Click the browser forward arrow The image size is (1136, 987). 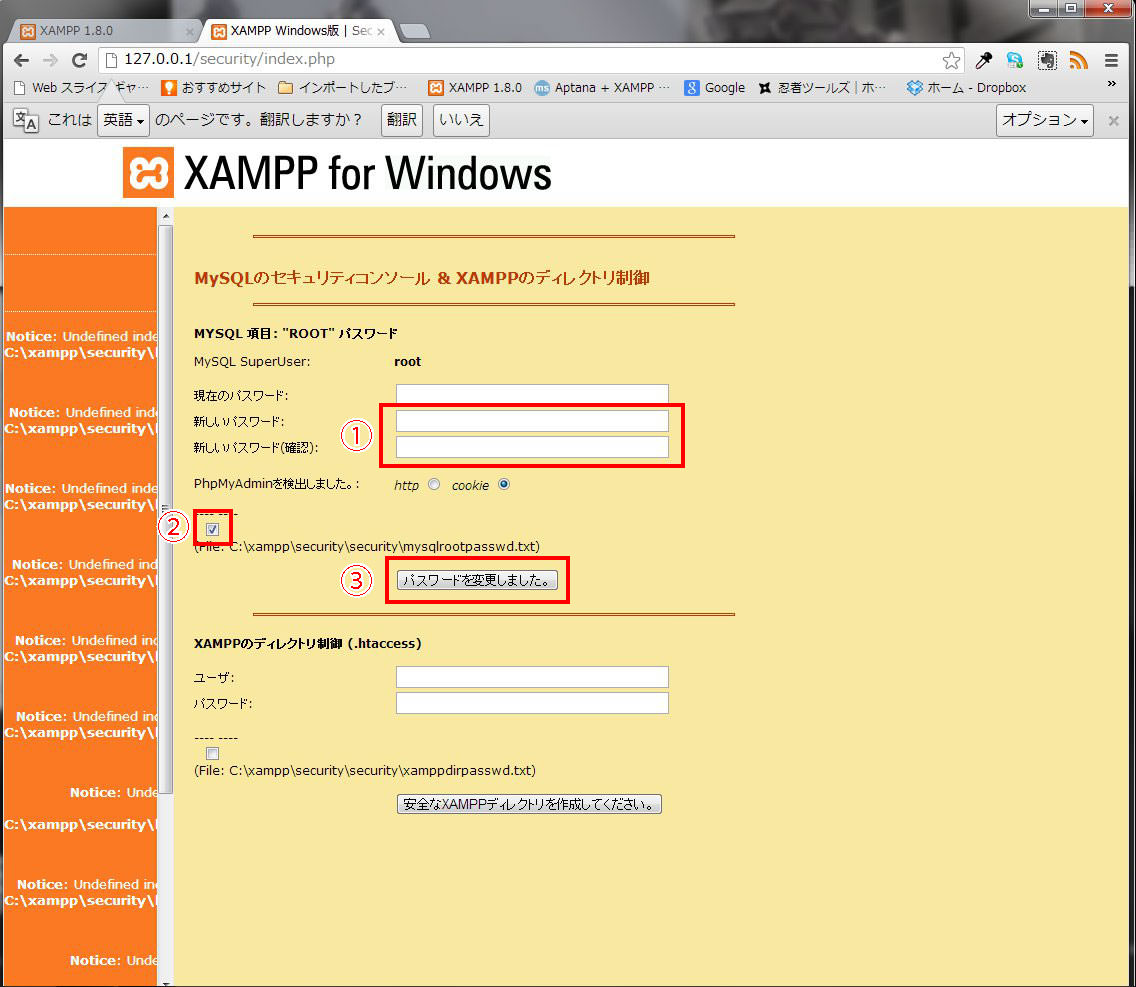[x=50, y=60]
